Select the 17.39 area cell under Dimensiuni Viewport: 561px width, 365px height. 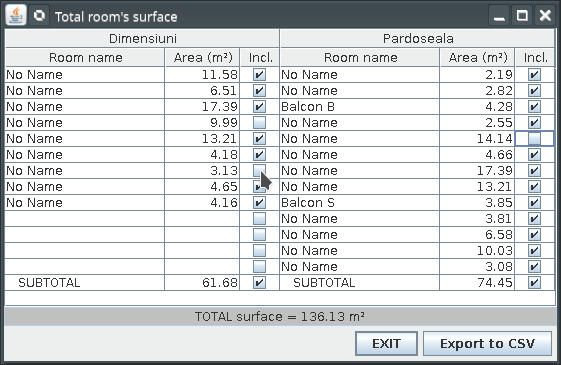pos(202,107)
